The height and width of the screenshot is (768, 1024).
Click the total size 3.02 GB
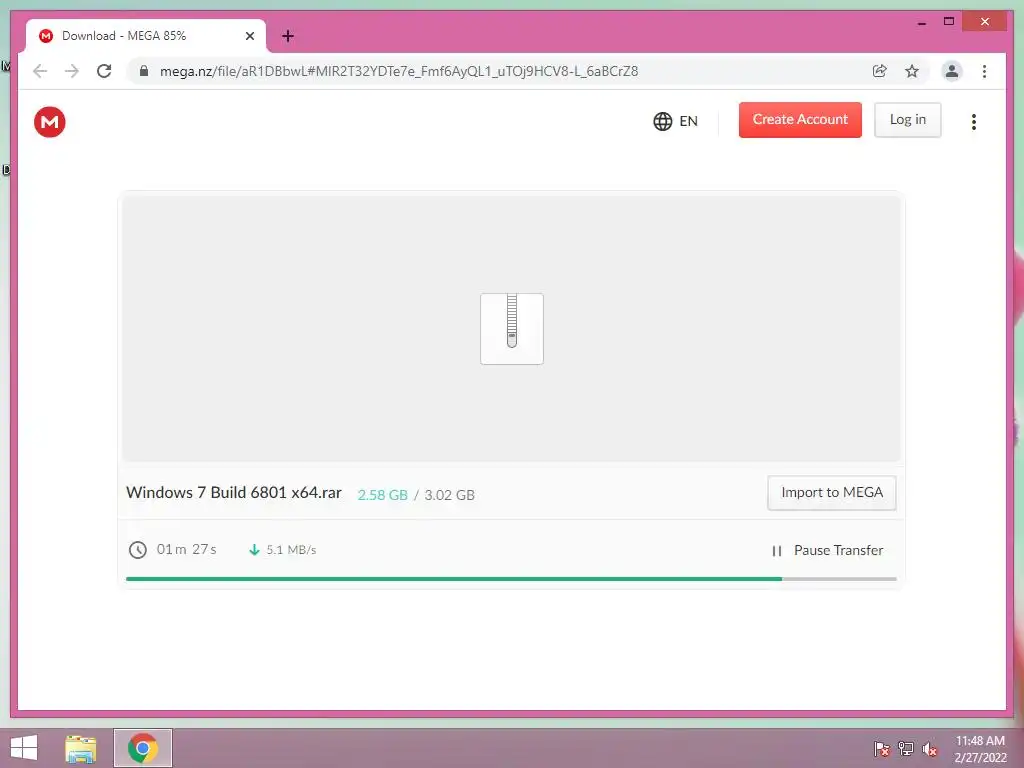pos(449,495)
